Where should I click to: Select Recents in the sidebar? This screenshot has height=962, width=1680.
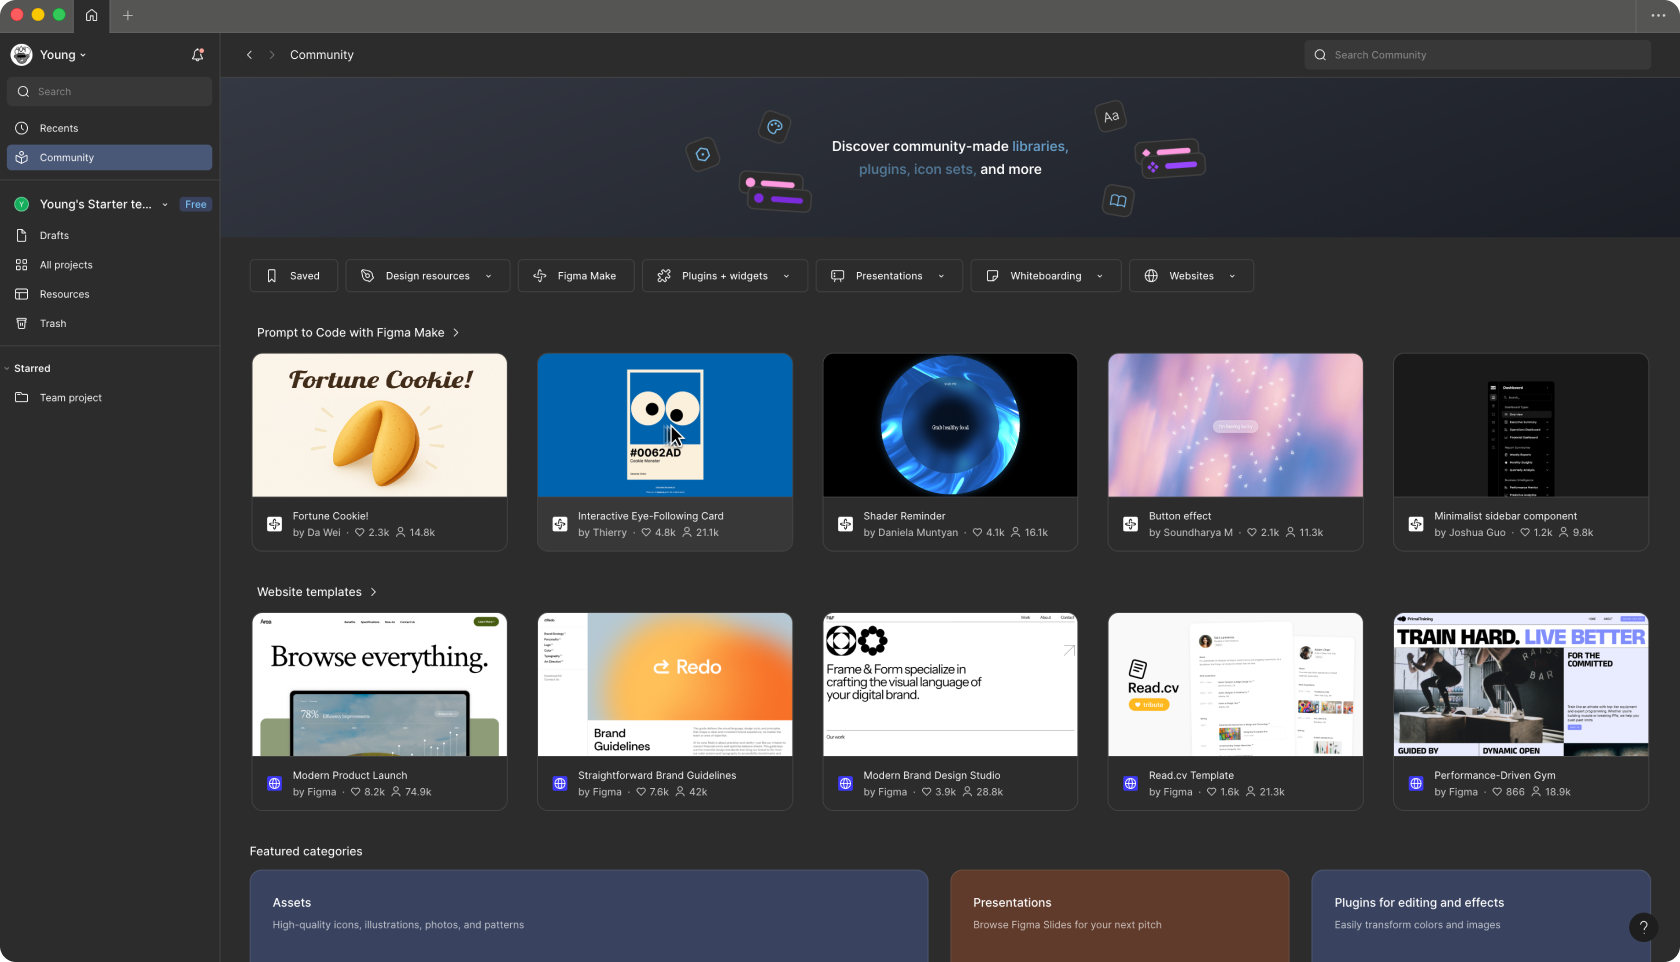(x=58, y=128)
